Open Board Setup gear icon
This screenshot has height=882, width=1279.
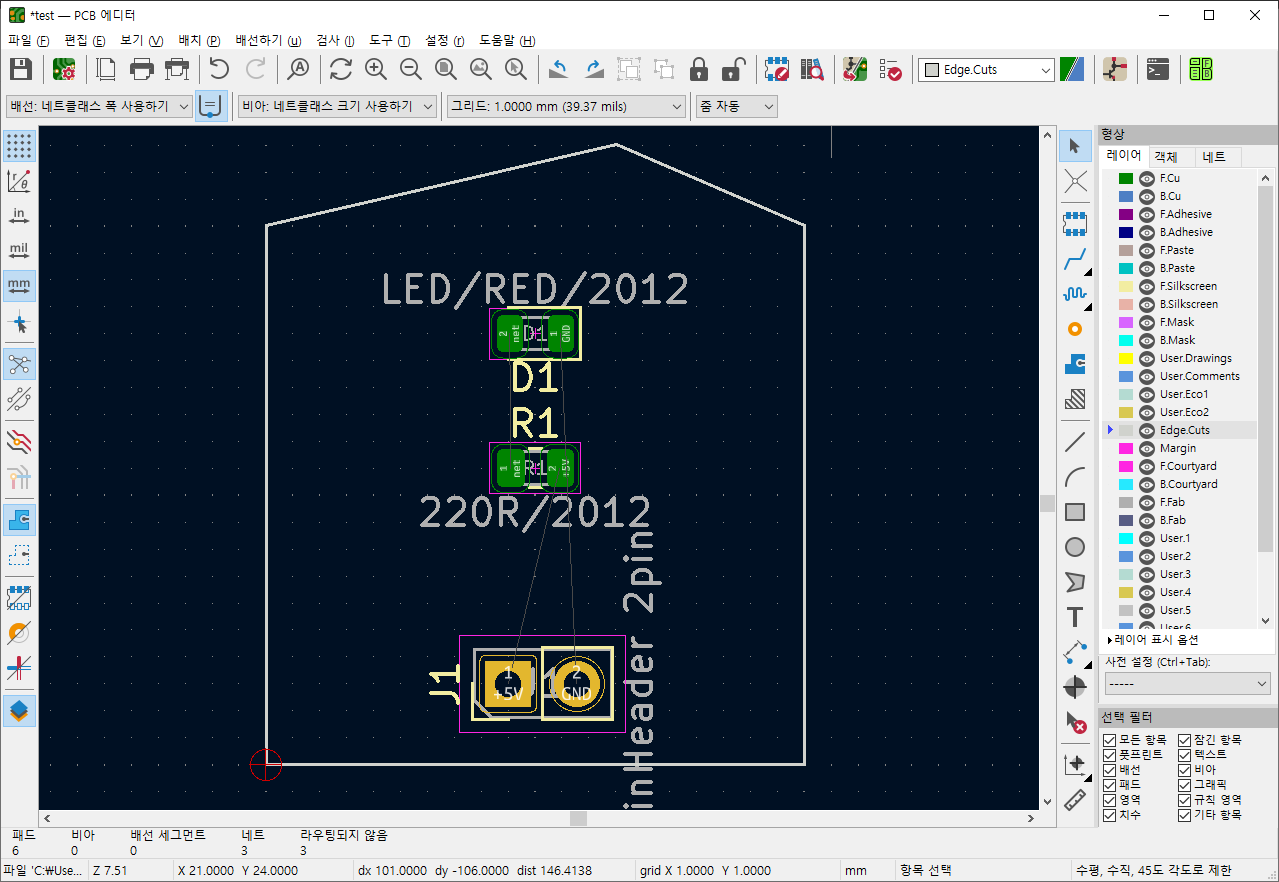pyautogui.click(x=65, y=69)
